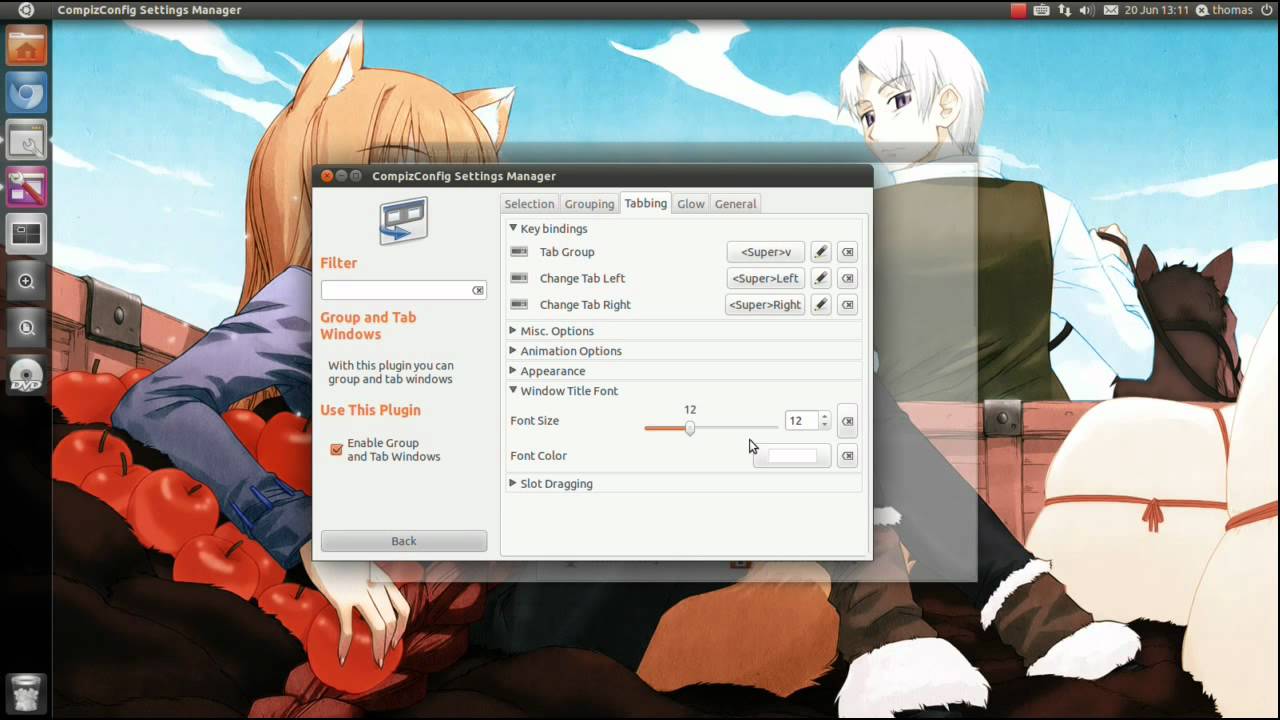Screen dimensions: 1280x720
Task: Open the pink CompizConfig launcher icon
Action: click(x=26, y=188)
